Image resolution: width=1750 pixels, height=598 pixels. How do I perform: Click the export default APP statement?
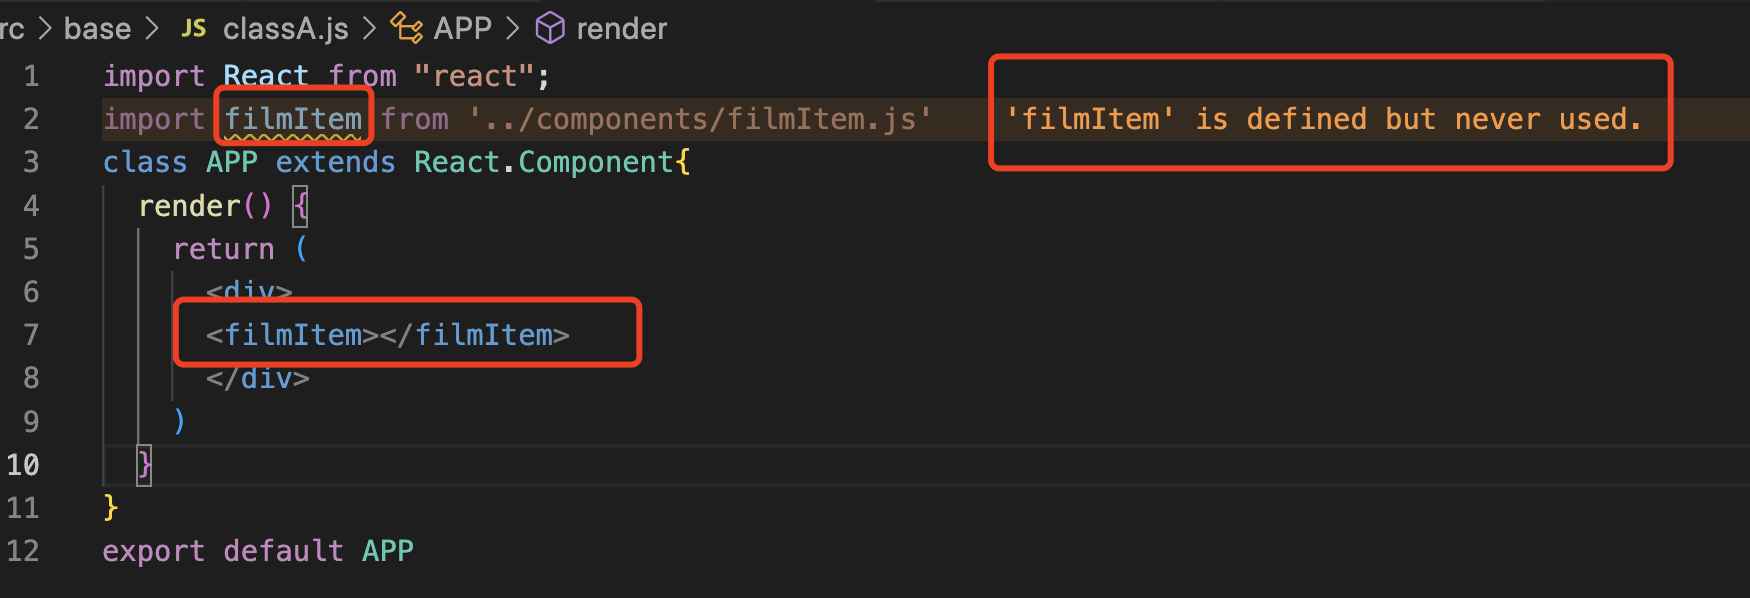258,551
